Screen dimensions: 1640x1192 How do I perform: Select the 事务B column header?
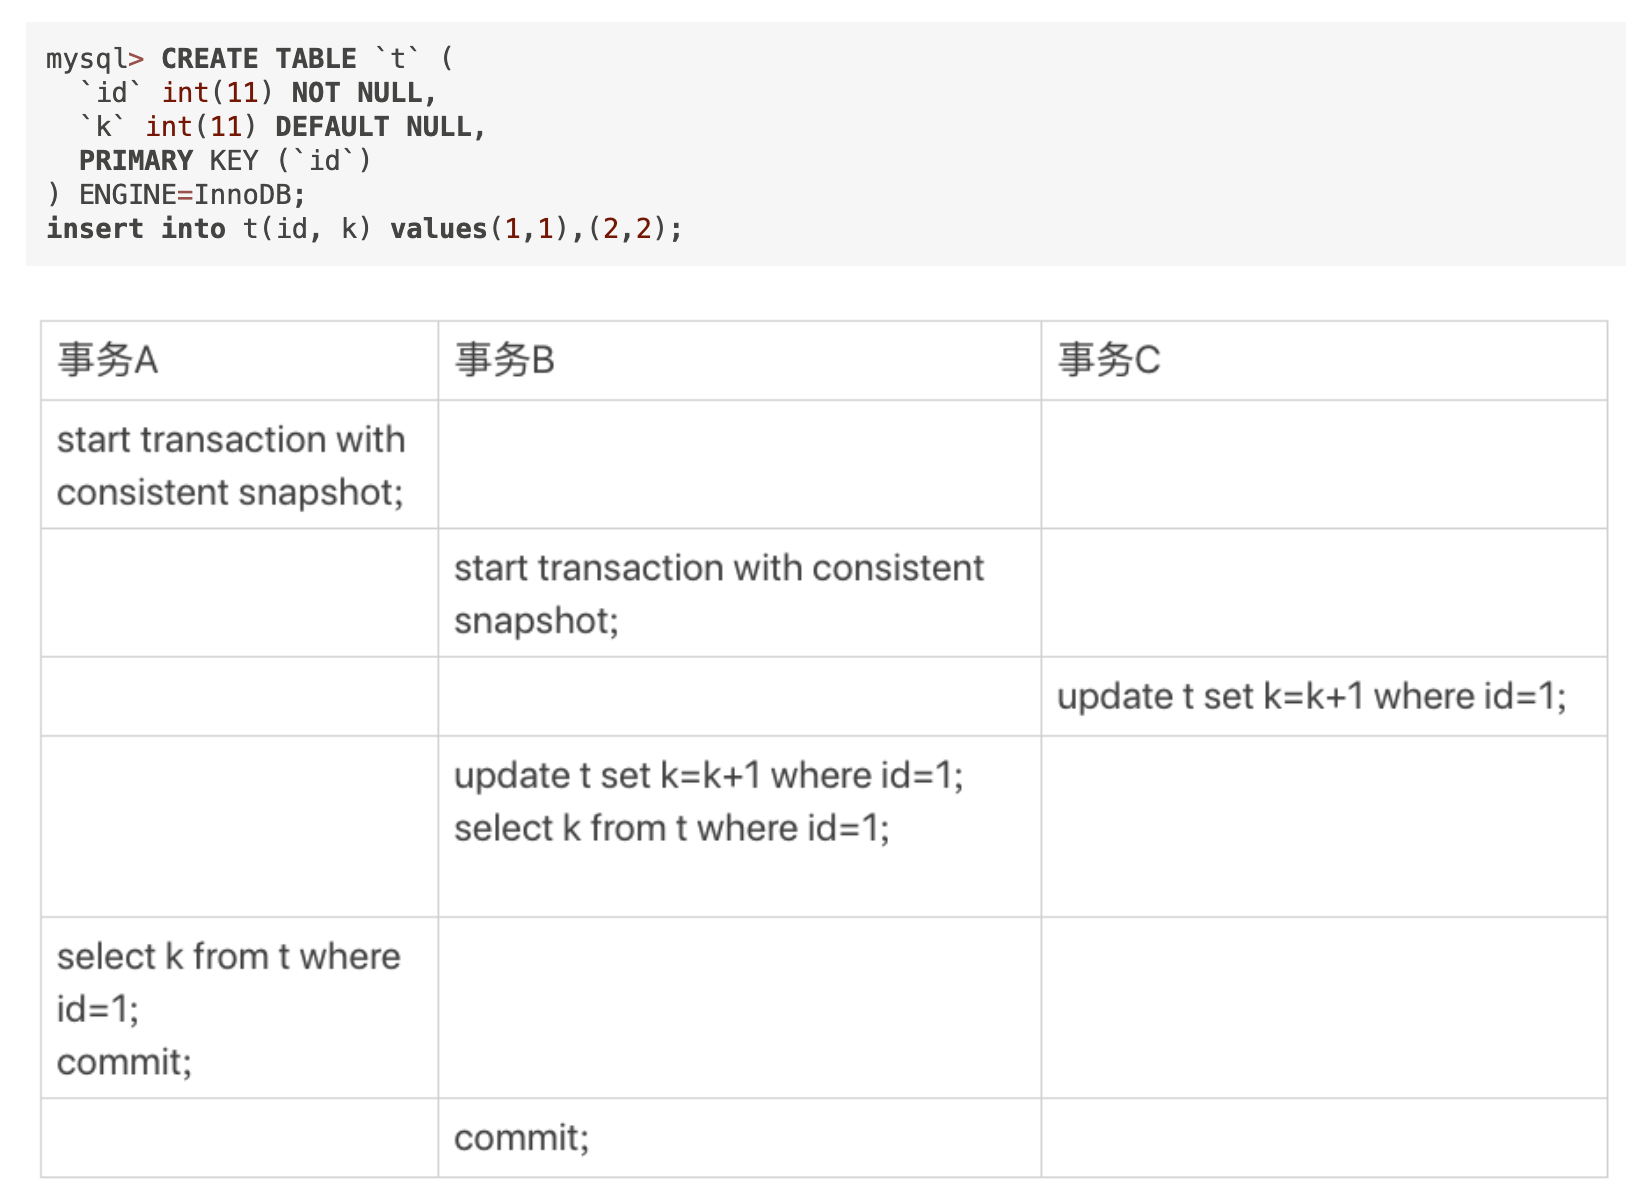[x=505, y=360]
